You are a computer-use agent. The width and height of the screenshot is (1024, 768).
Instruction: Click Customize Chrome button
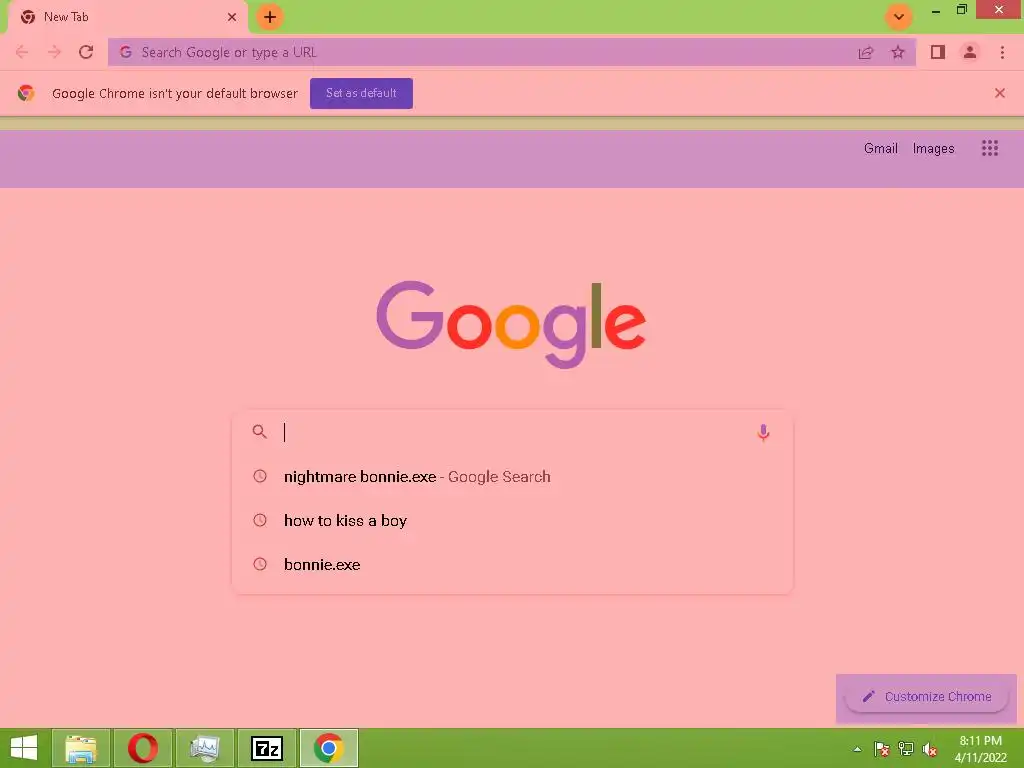[x=927, y=697]
